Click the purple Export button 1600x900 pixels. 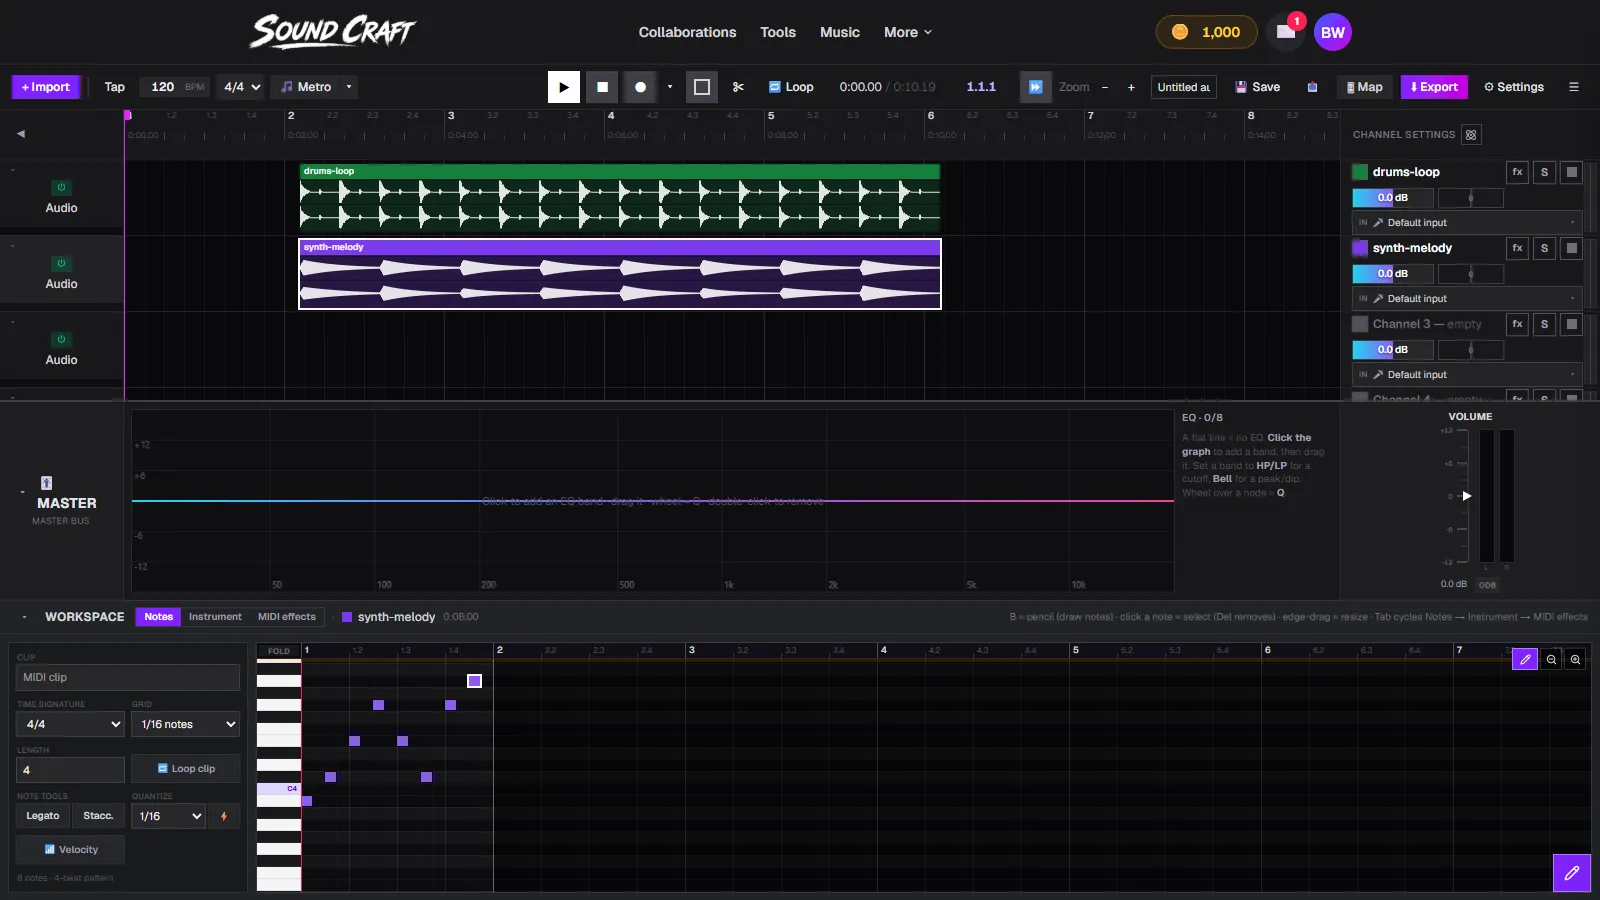pyautogui.click(x=1434, y=87)
